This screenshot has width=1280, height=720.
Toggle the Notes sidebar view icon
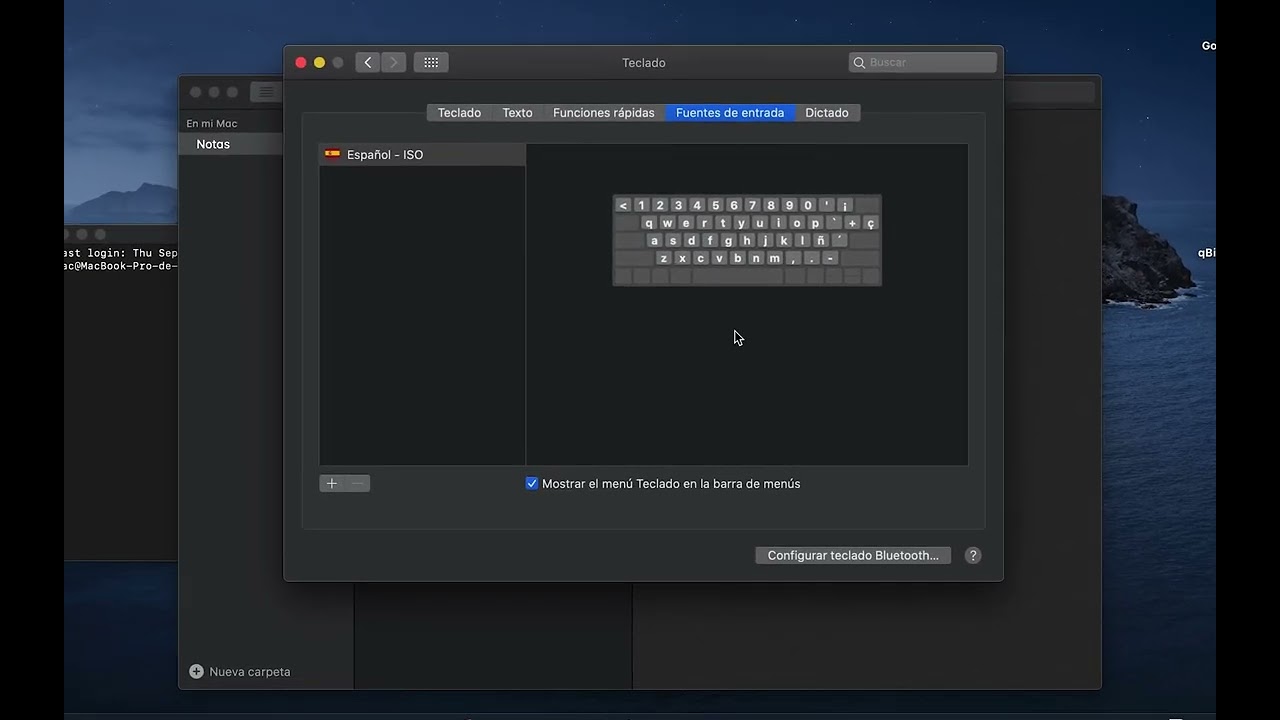(266, 92)
